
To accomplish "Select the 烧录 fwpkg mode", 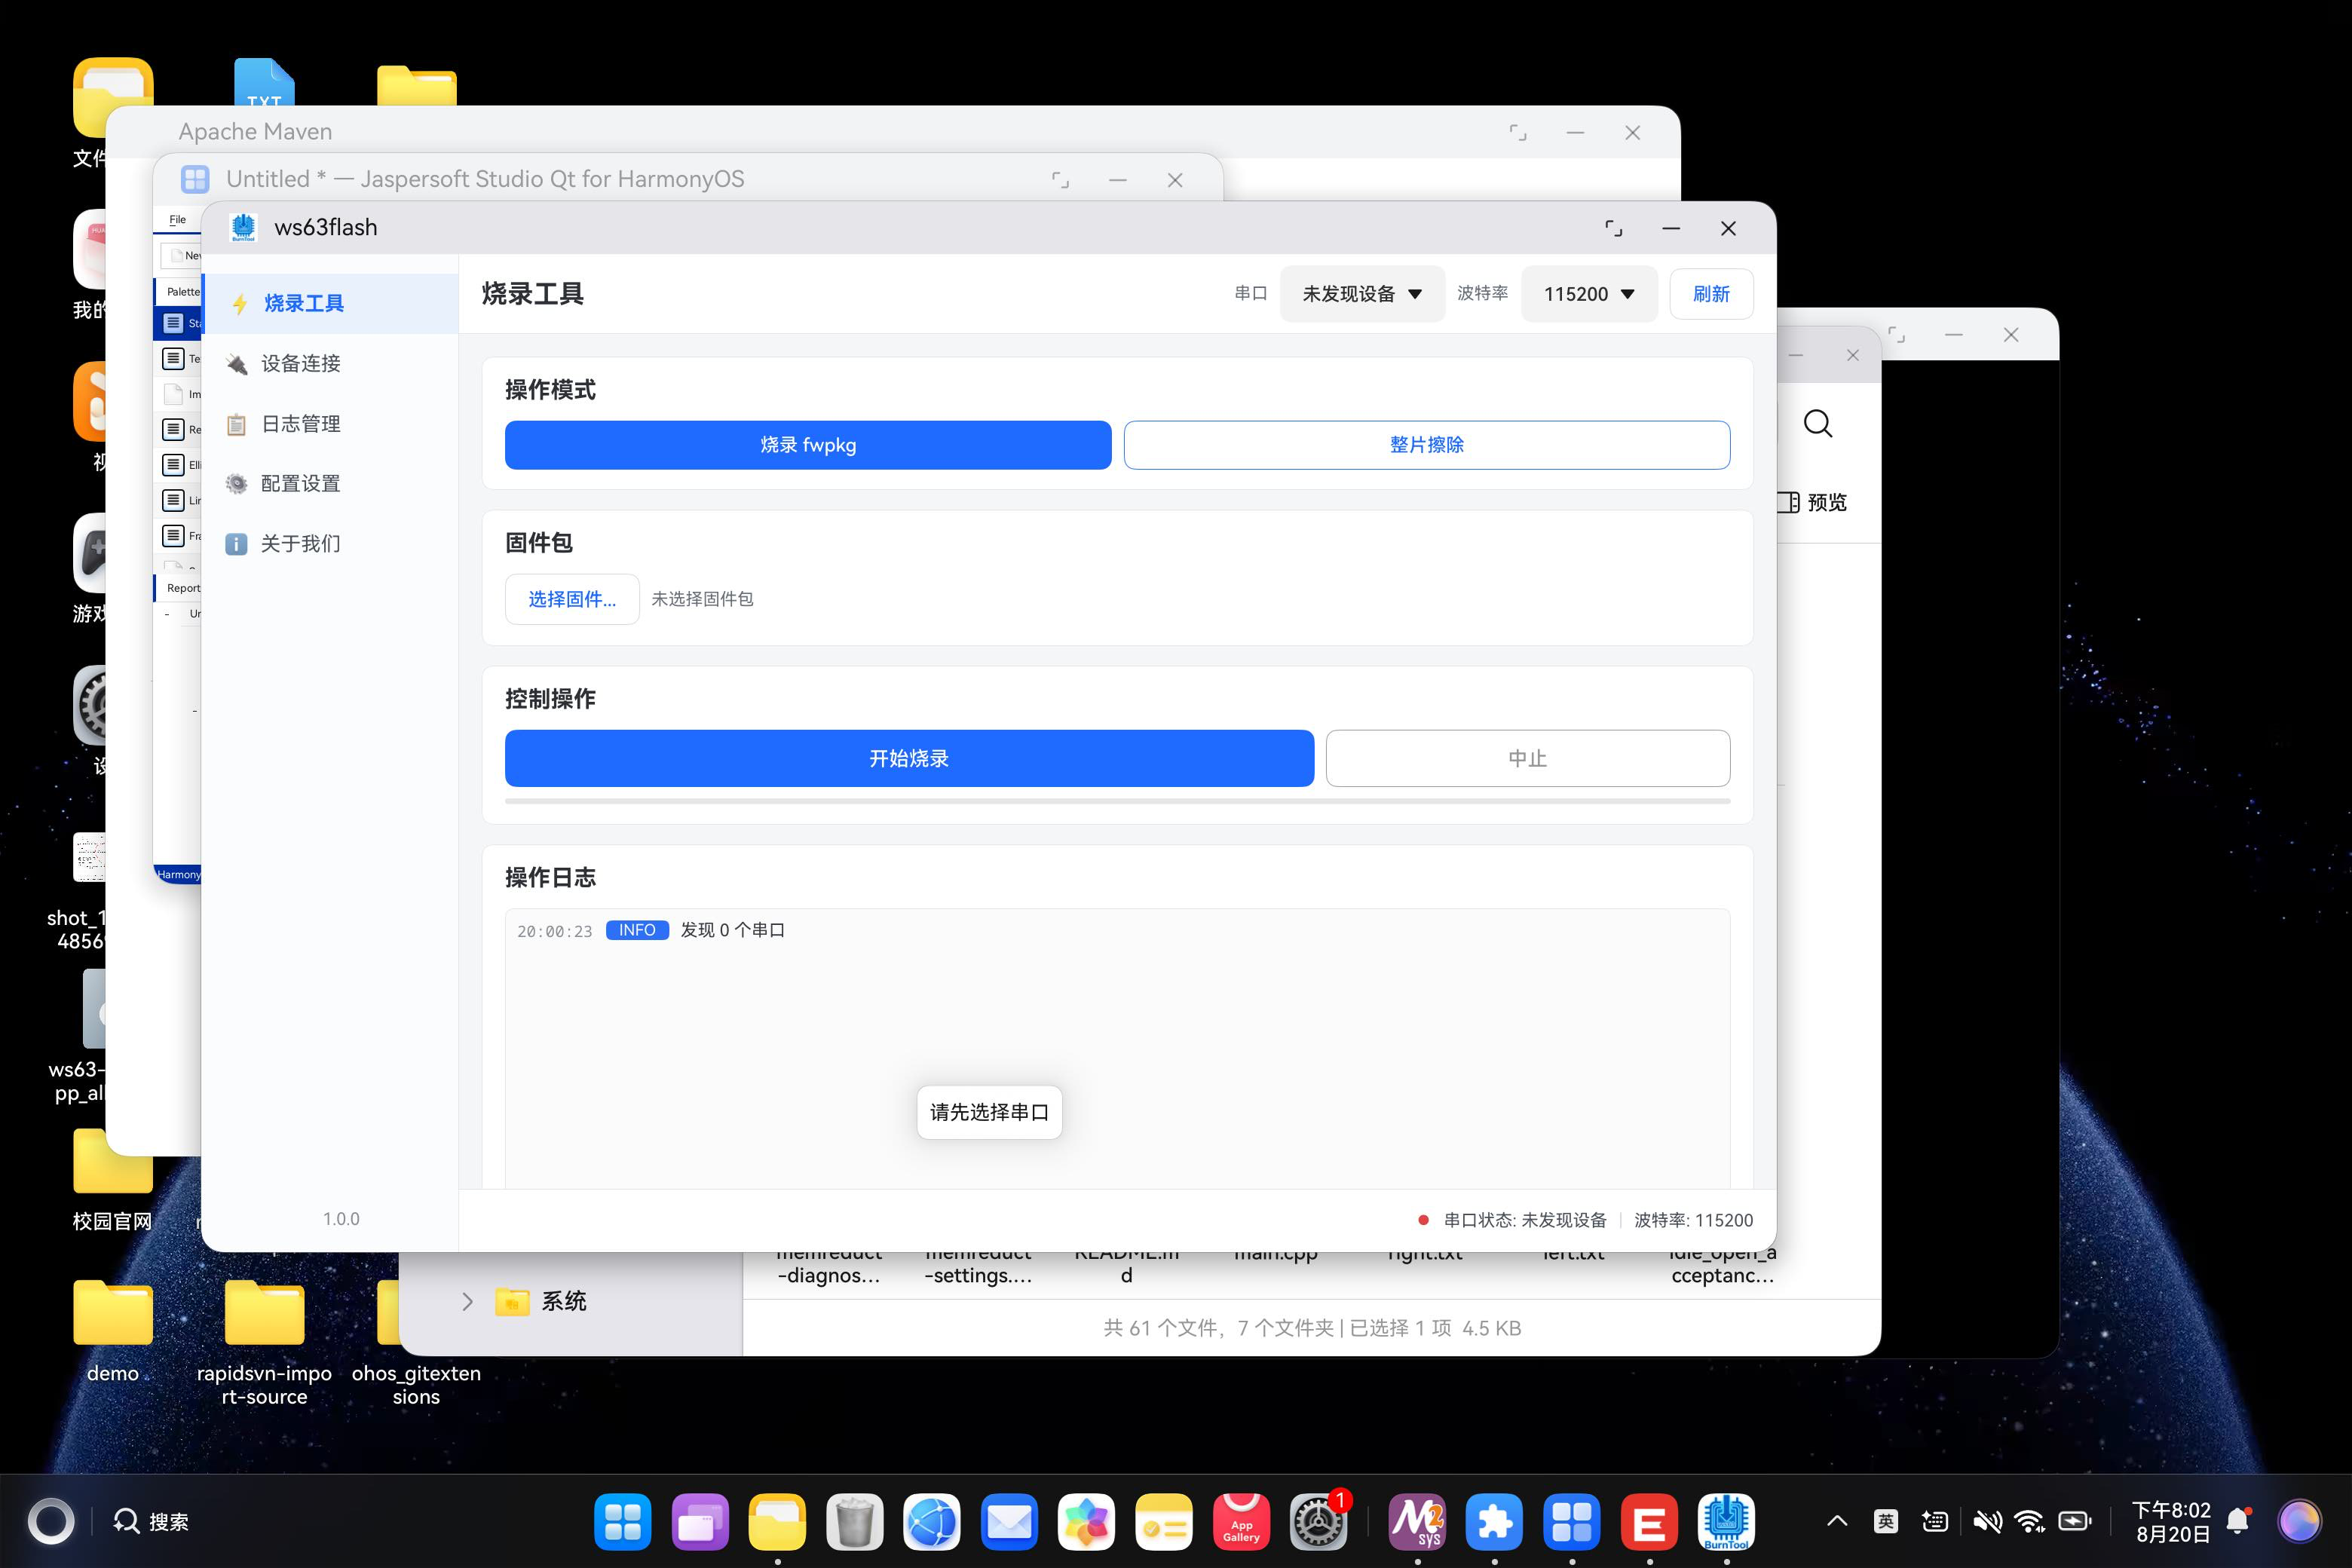I will click(x=808, y=445).
